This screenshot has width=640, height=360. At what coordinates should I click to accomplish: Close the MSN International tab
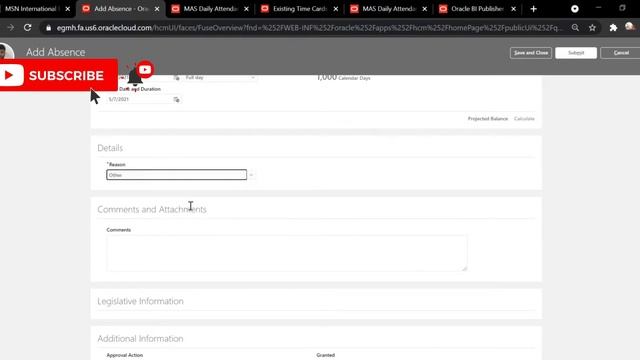pyautogui.click(x=68, y=9)
